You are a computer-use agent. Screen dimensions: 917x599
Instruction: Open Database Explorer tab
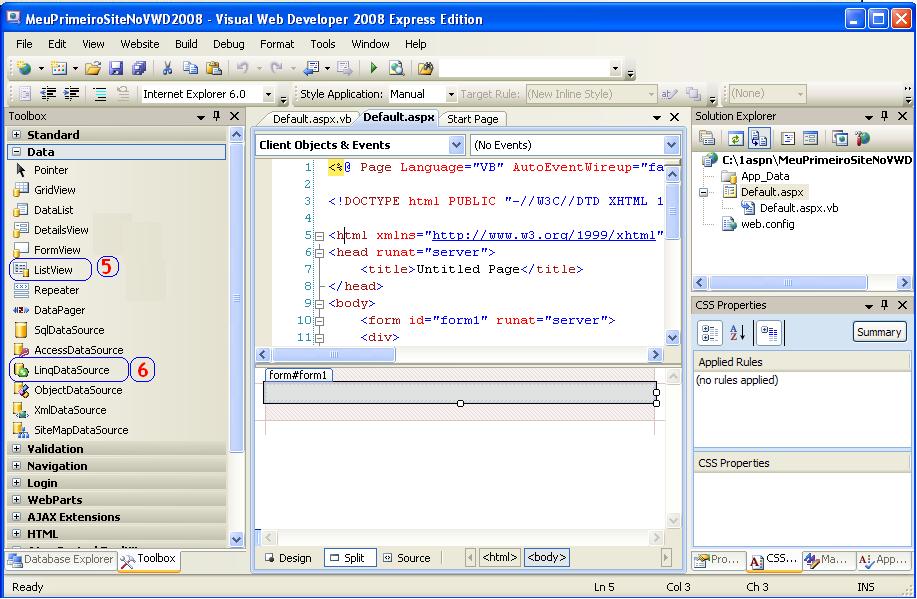point(61,559)
